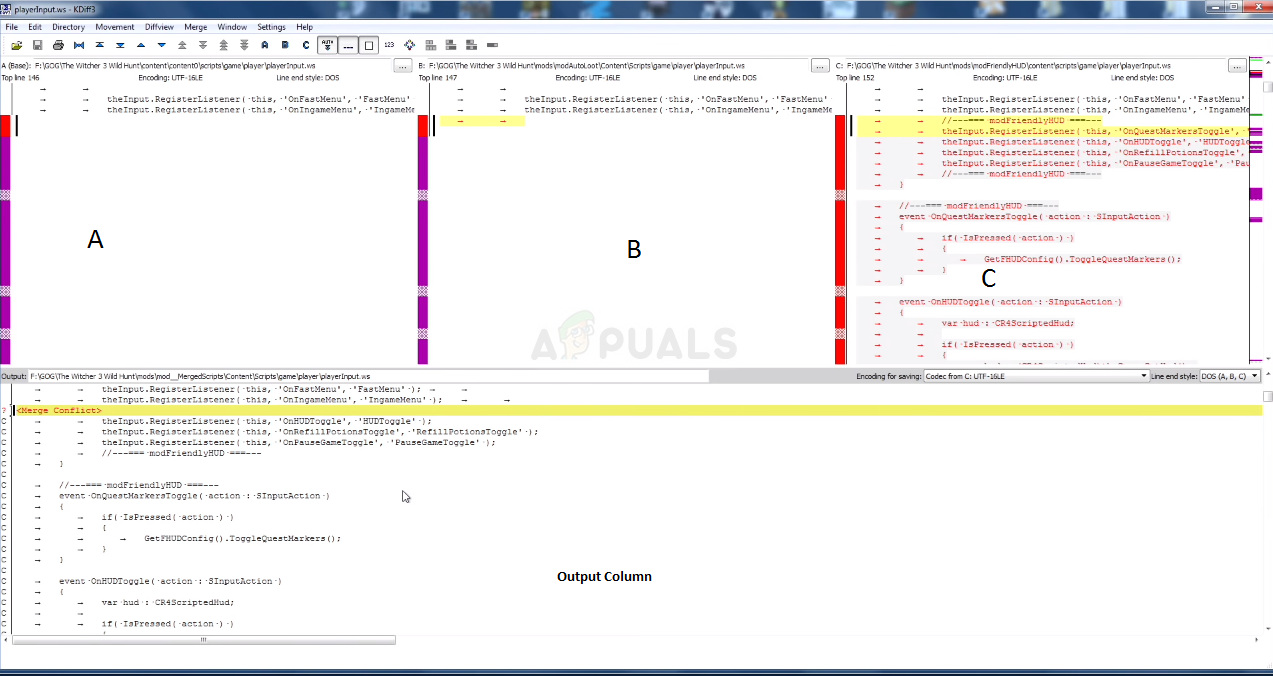The width and height of the screenshot is (1273, 676).
Task: Click the overview column beside pane C
Action: click(1256, 210)
